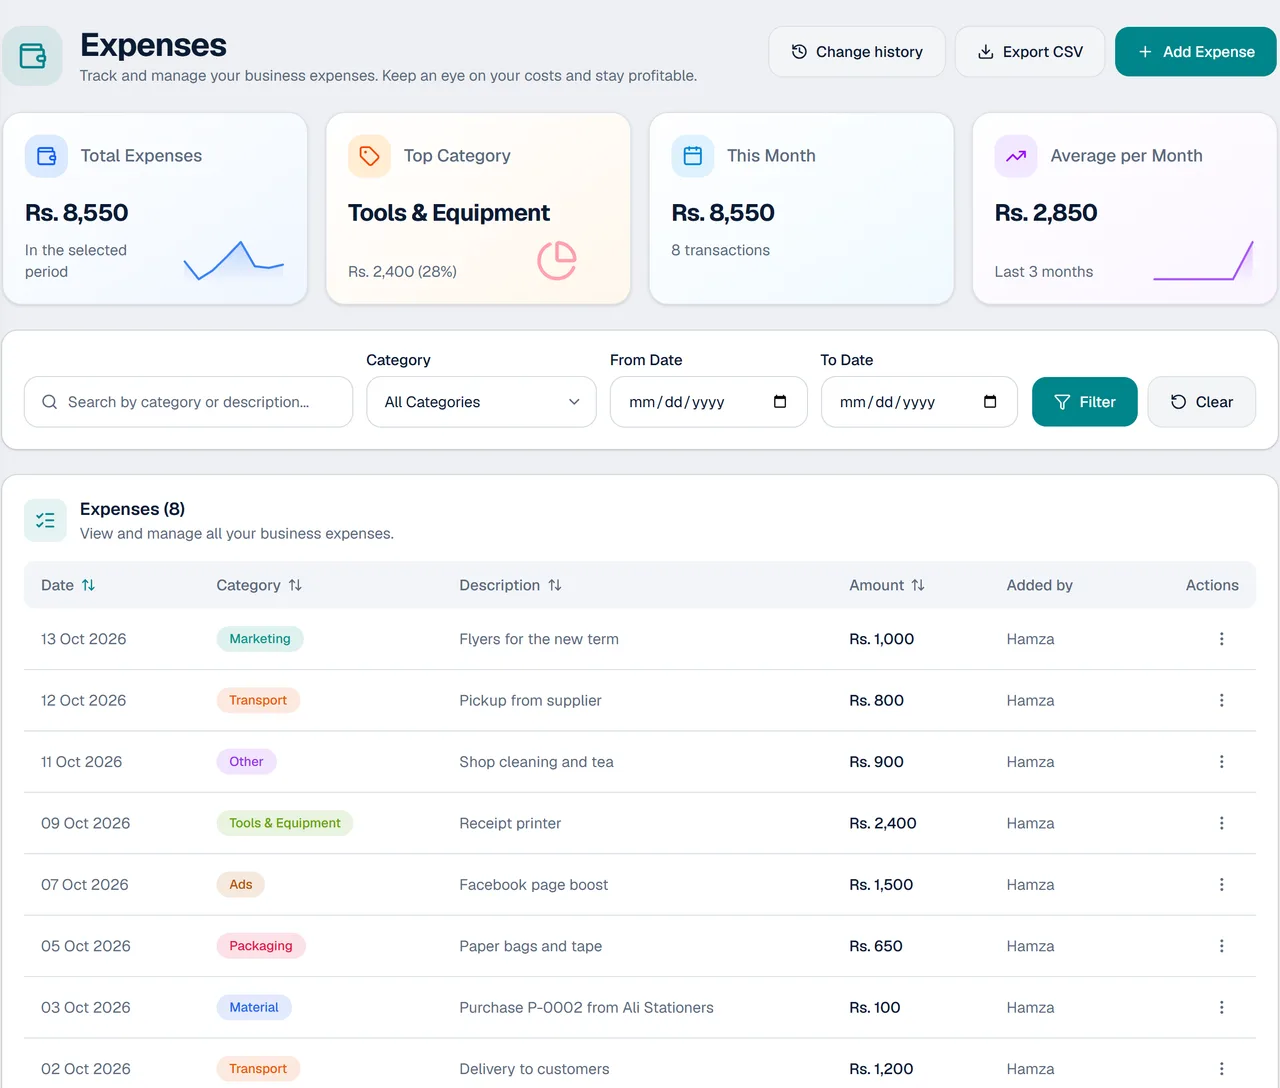Apply the Filter button

click(x=1085, y=402)
